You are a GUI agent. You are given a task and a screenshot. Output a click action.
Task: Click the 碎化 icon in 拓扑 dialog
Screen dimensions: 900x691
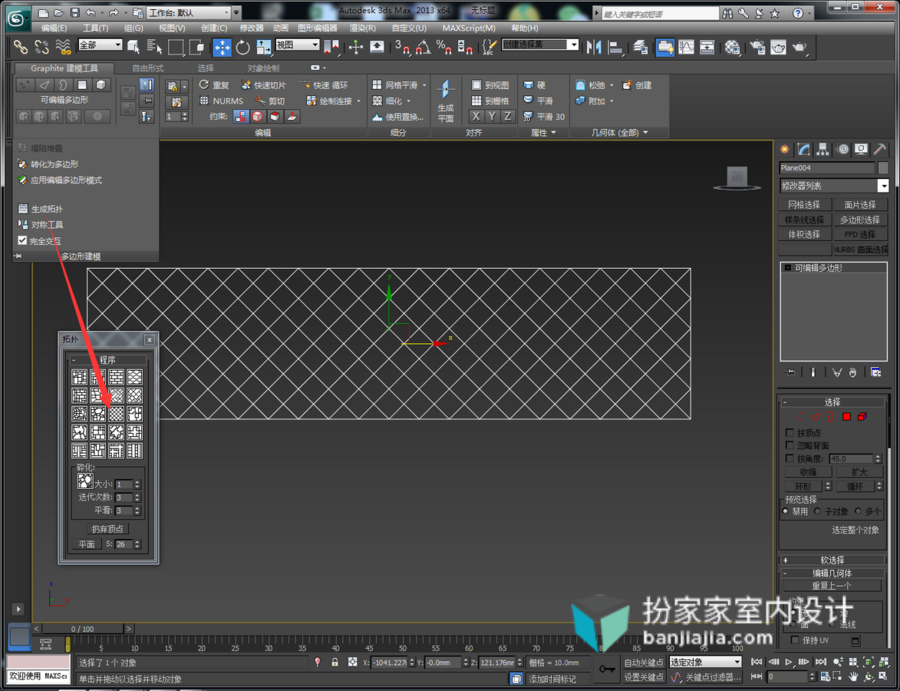point(85,481)
